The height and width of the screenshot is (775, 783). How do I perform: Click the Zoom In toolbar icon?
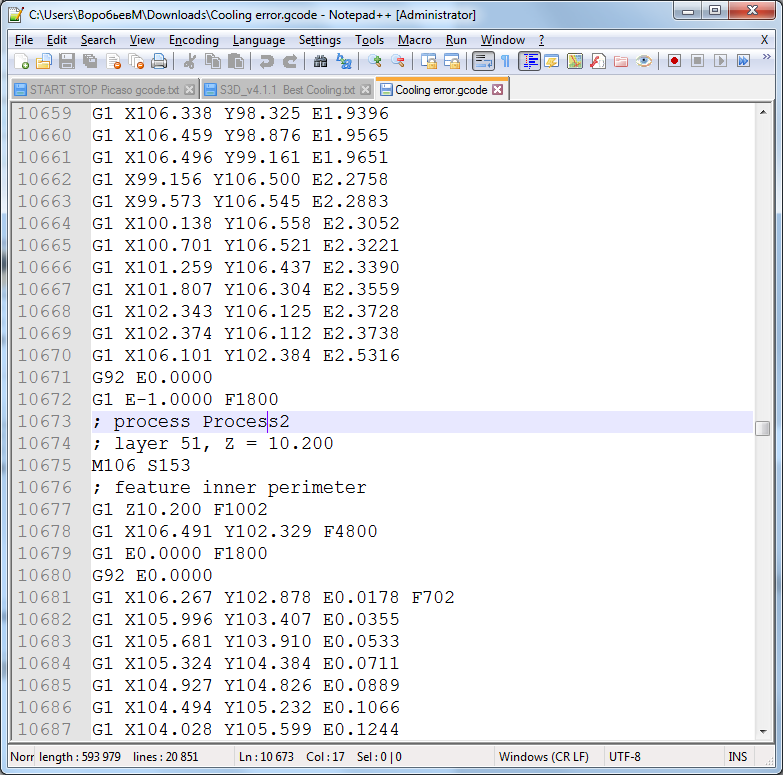pyautogui.click(x=375, y=61)
